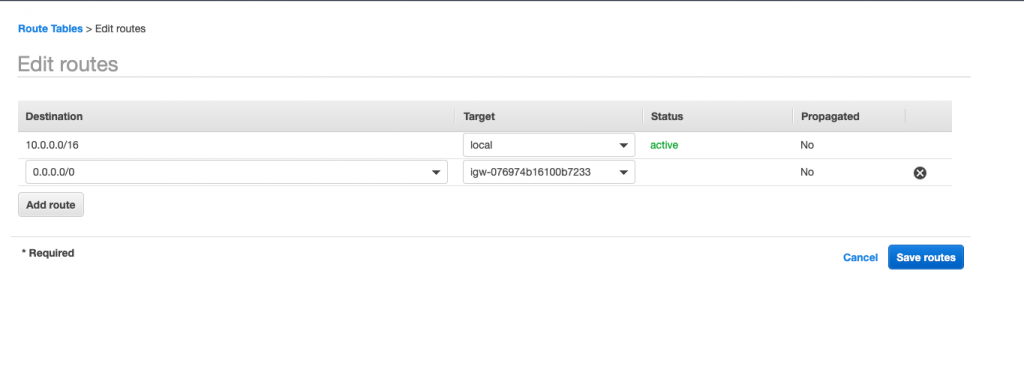Go back to Route Tables breadcrumb
1024x373 pixels.
coord(50,29)
